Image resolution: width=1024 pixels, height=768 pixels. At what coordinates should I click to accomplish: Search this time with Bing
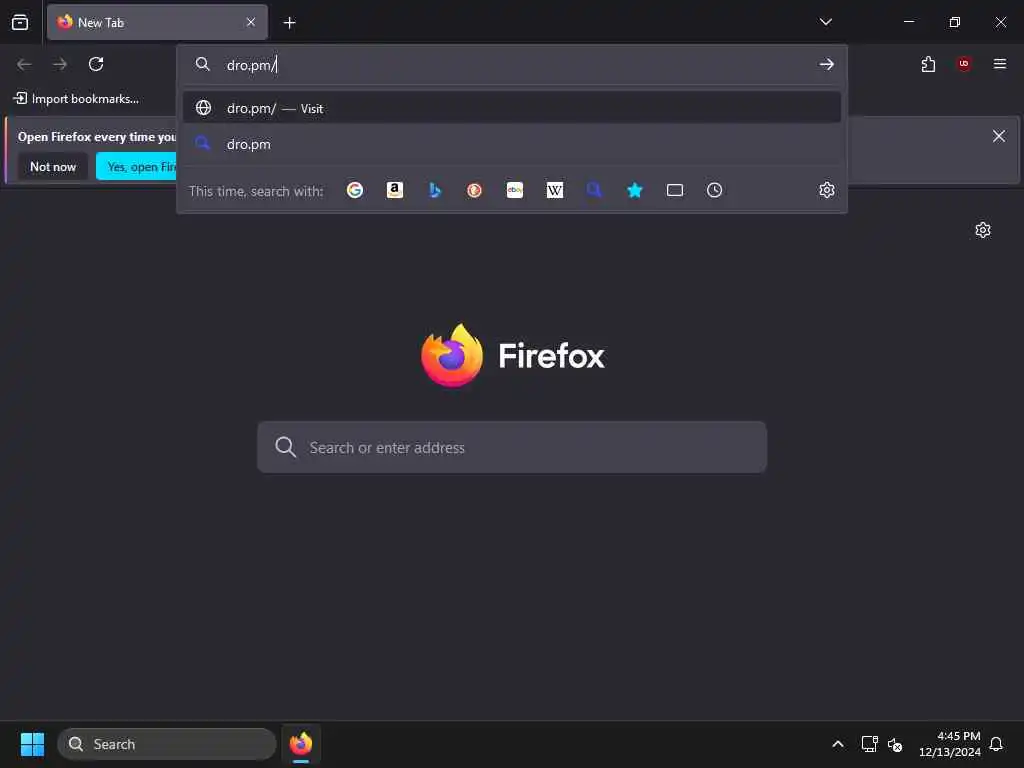[435, 190]
